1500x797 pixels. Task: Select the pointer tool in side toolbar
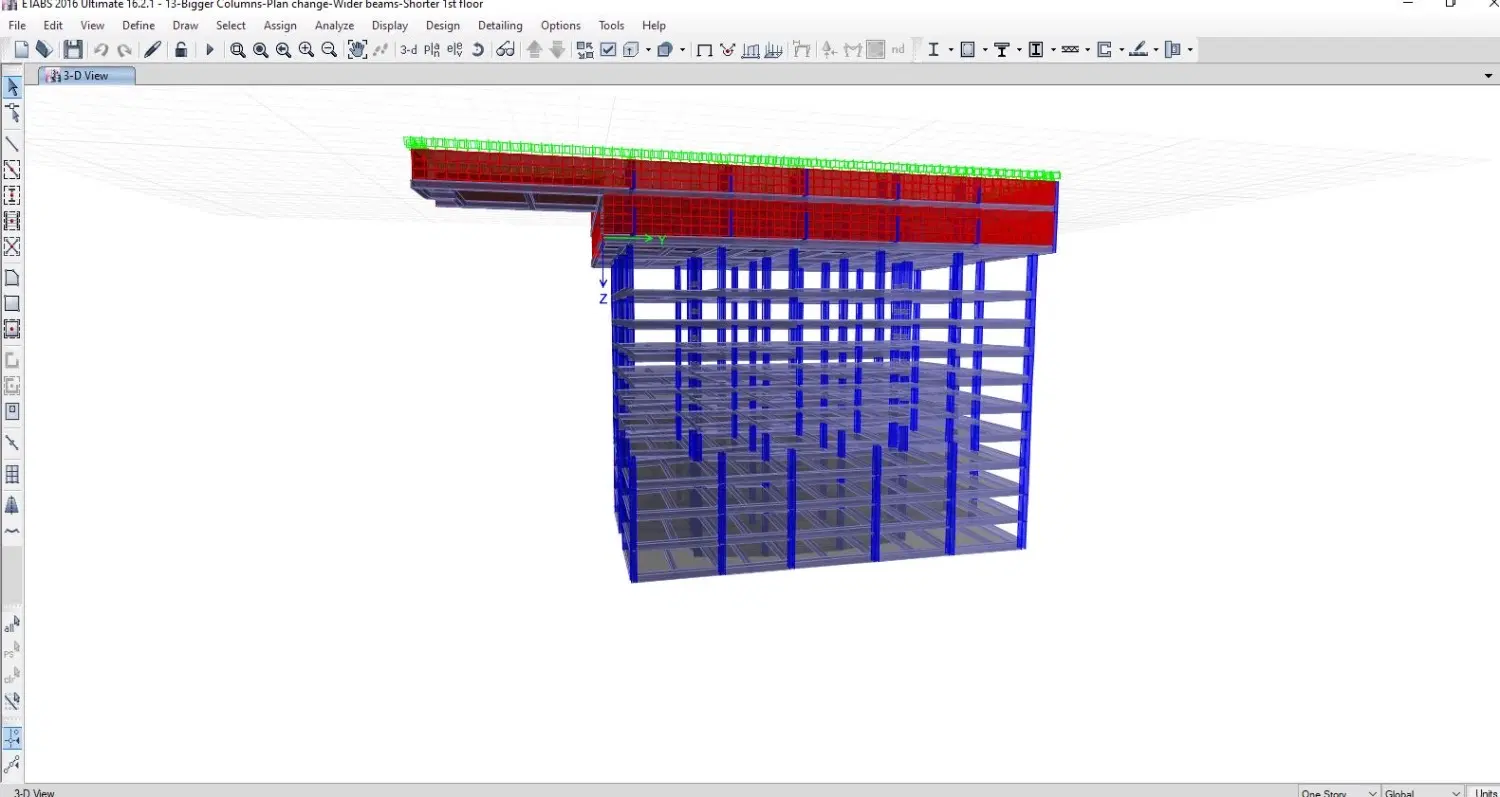12,88
